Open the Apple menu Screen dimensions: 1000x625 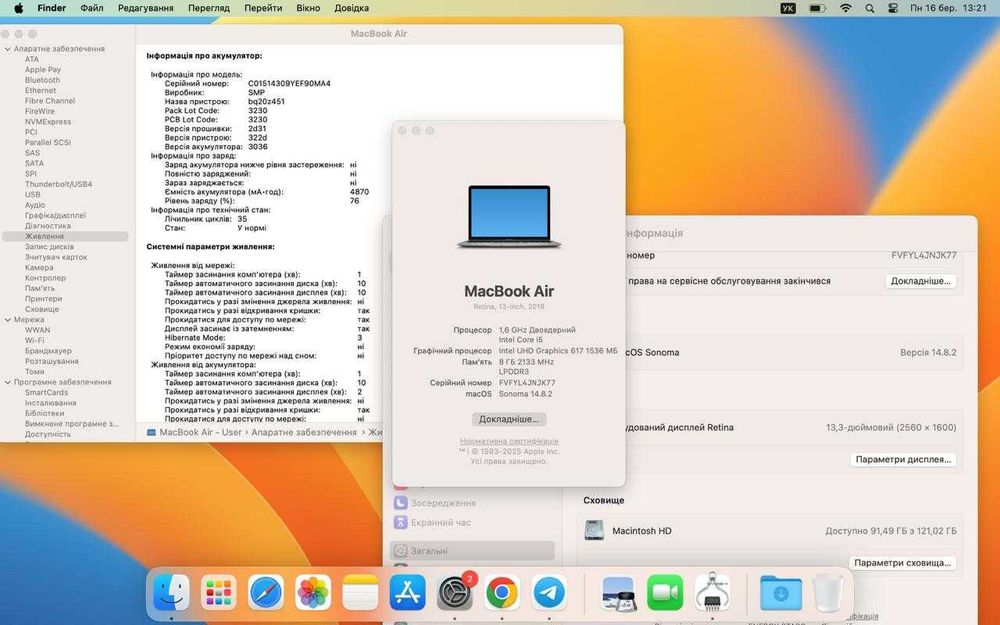(x=18, y=8)
